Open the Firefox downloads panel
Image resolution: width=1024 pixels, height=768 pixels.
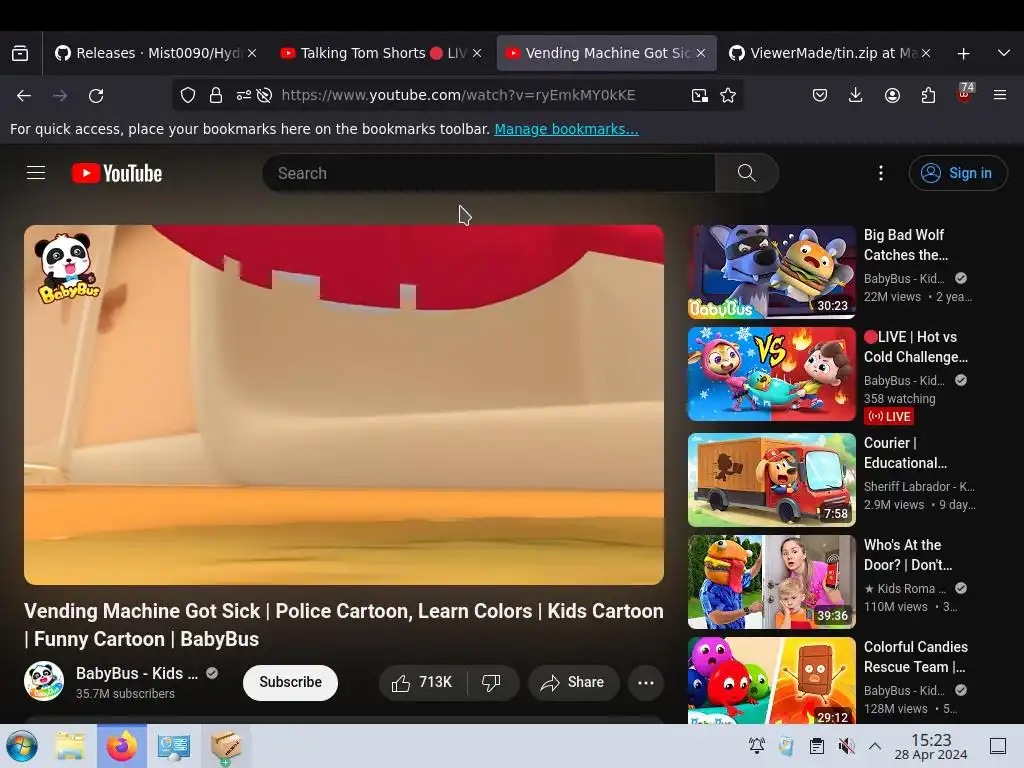click(856, 95)
